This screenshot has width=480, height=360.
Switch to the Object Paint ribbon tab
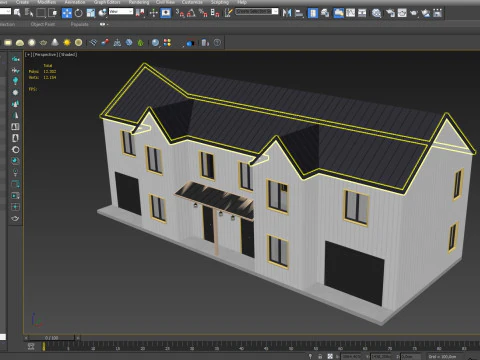(43, 24)
